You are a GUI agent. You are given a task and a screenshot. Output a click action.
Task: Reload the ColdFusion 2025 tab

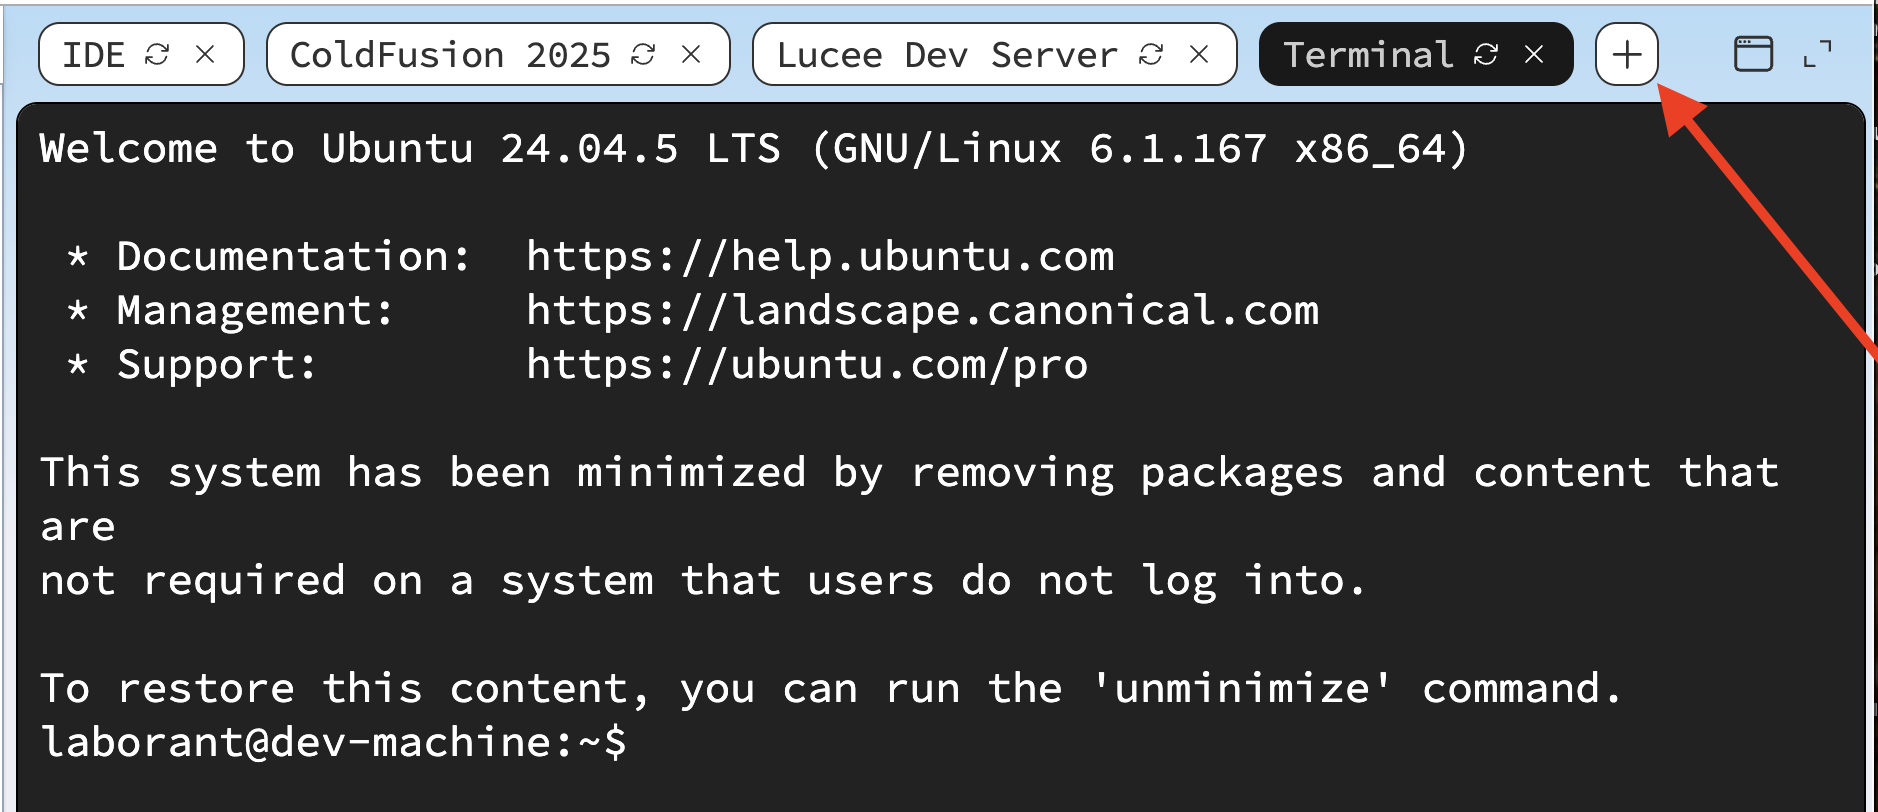point(643,54)
